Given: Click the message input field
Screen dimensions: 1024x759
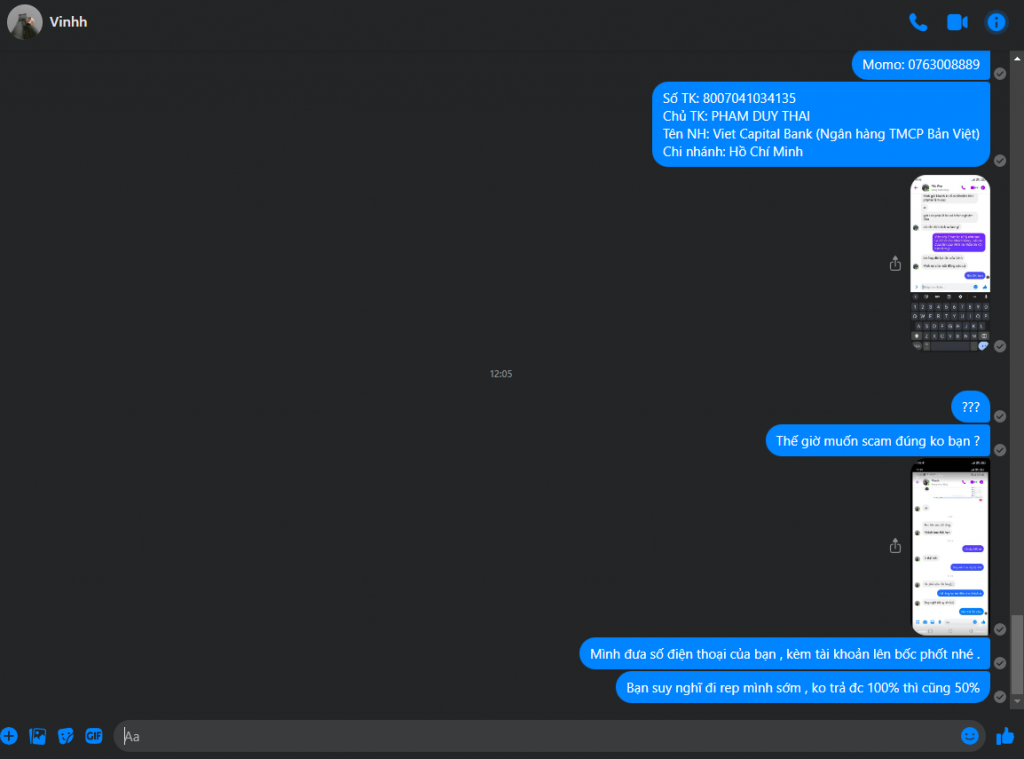Looking at the screenshot, I should pyautogui.click(x=539, y=736).
